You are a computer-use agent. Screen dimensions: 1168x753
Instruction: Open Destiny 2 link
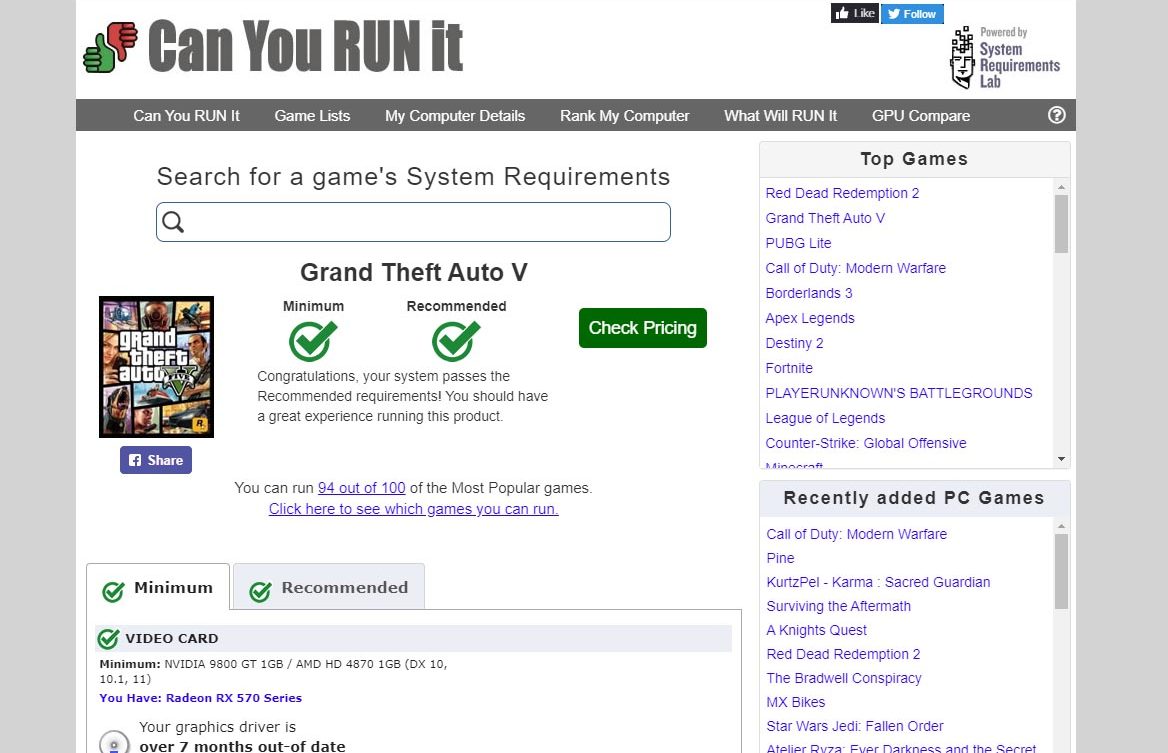pos(795,343)
